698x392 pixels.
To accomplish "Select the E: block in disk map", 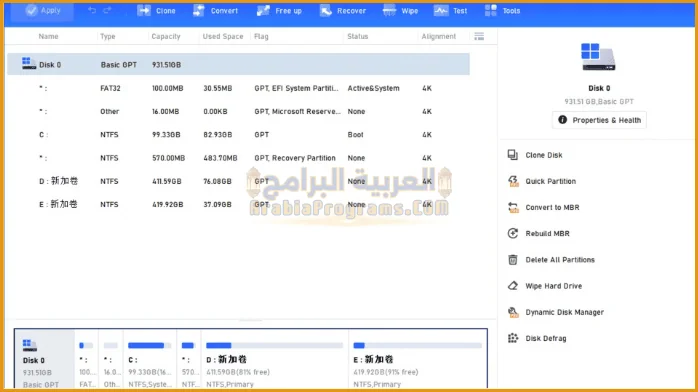I will 418,360.
